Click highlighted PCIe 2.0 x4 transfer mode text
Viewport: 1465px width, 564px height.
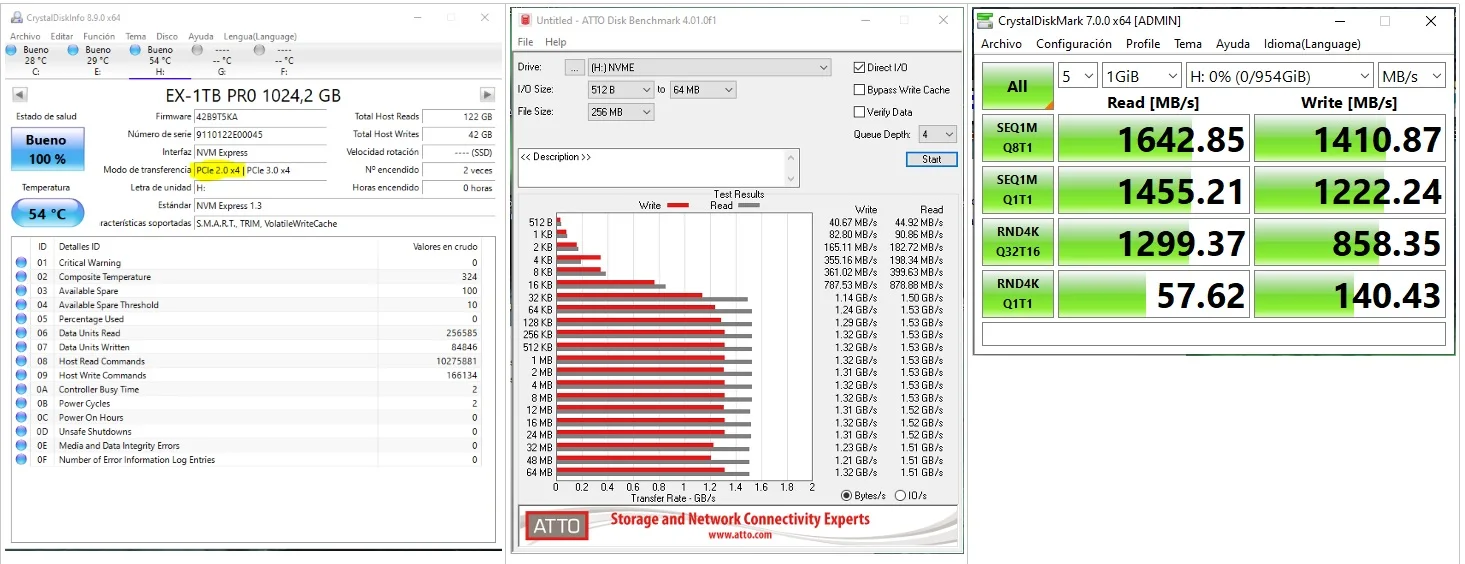pyautogui.click(x=219, y=170)
